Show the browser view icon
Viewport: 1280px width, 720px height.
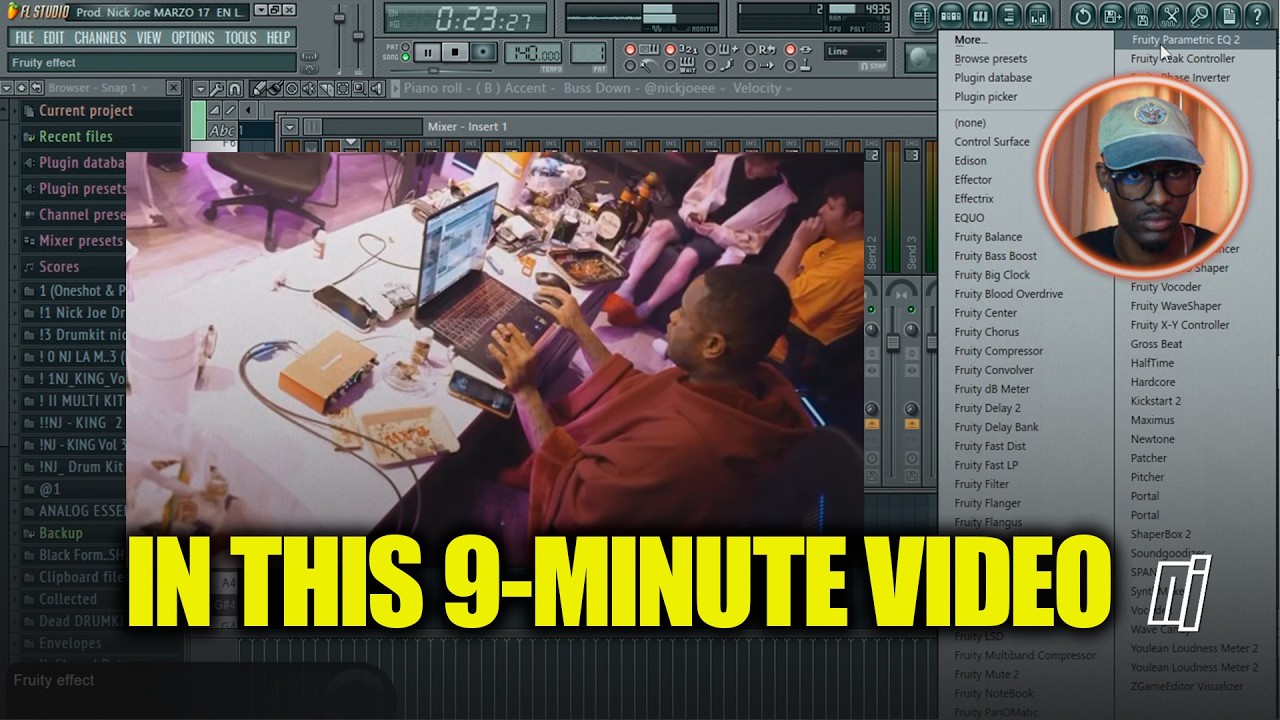tap(1009, 16)
